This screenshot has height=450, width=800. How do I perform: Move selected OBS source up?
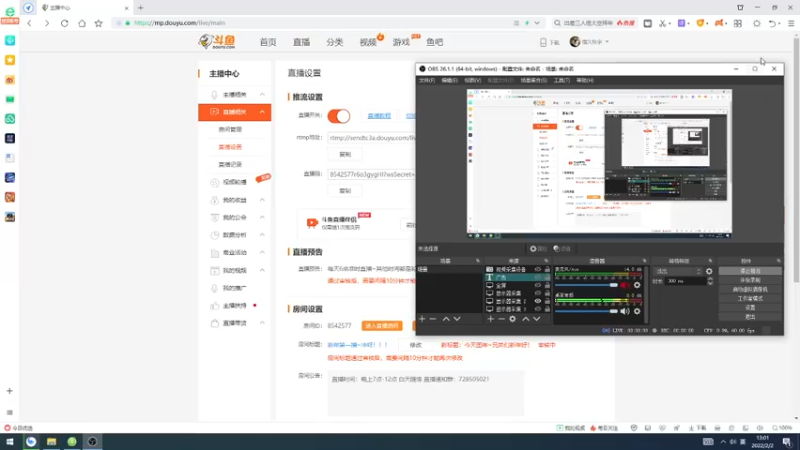pos(526,319)
